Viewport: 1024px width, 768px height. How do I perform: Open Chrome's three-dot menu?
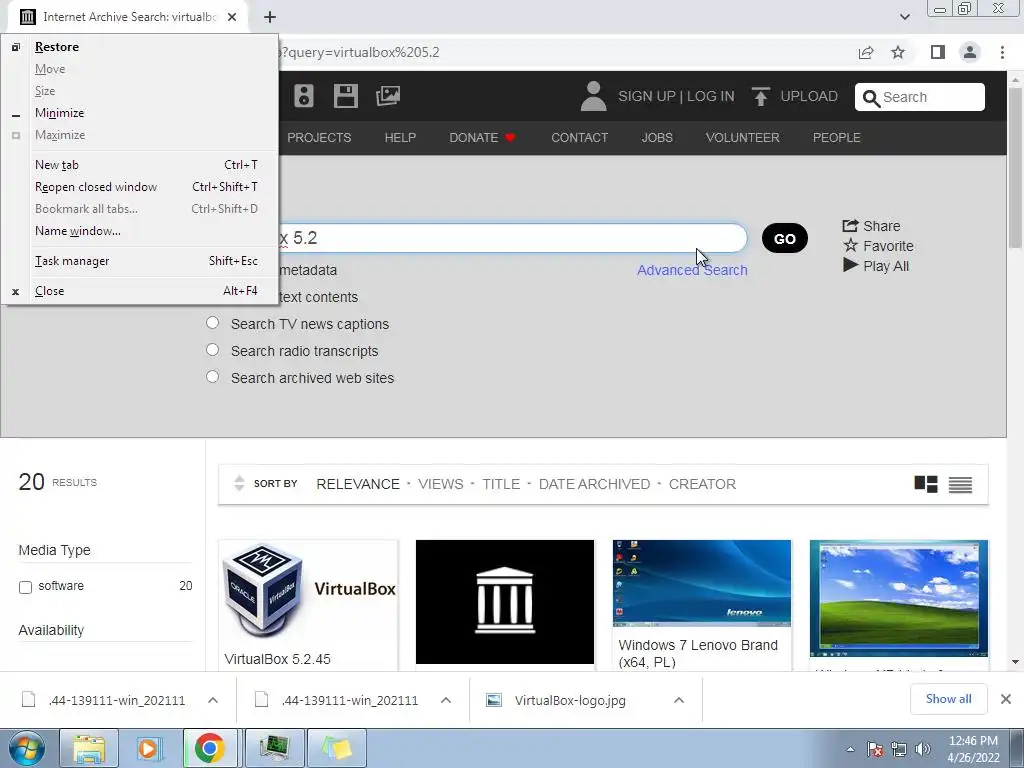point(1002,52)
